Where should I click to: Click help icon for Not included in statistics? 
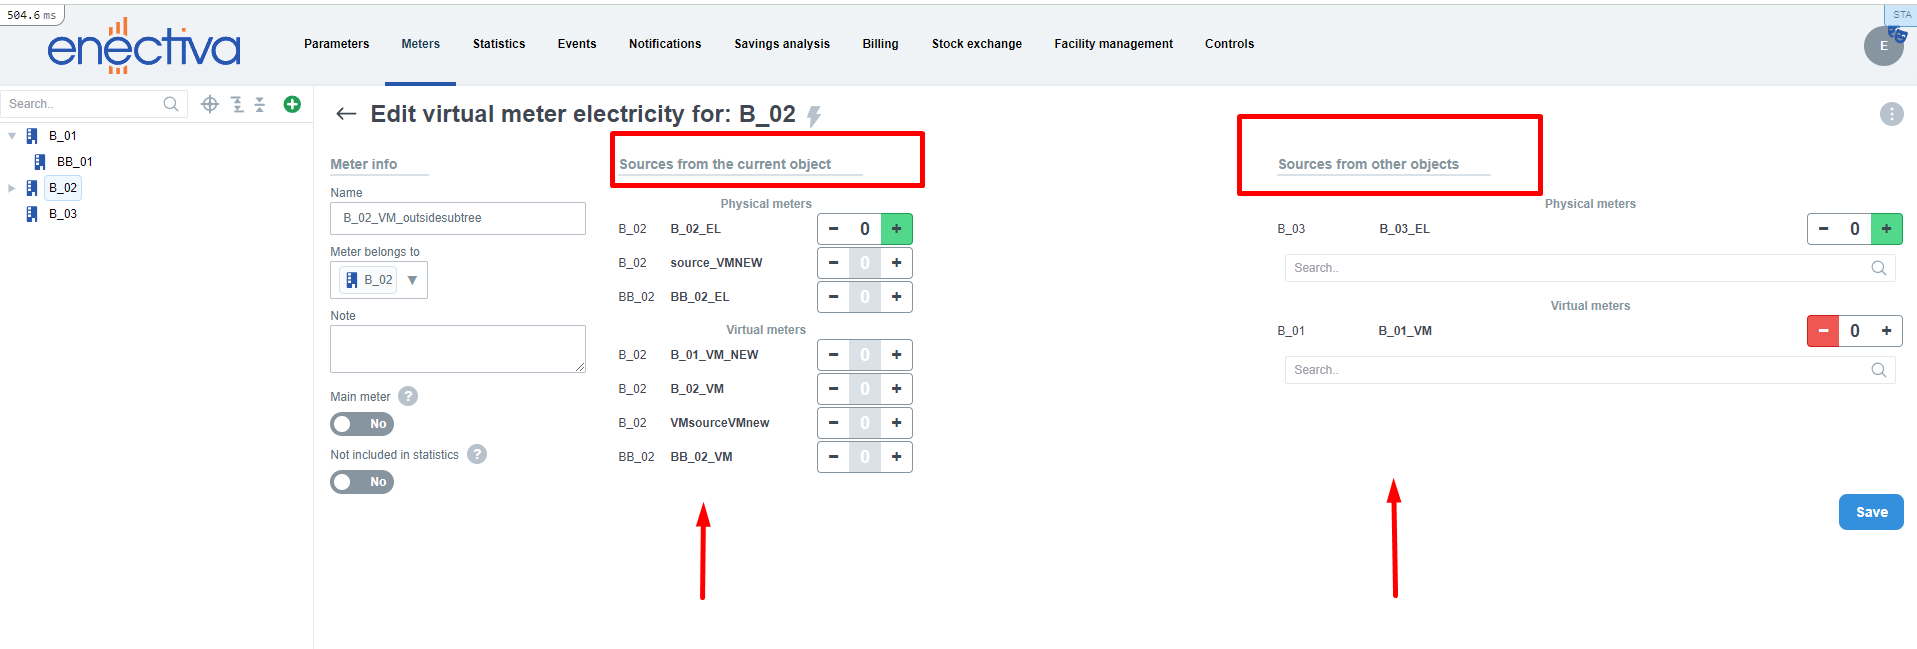477,455
